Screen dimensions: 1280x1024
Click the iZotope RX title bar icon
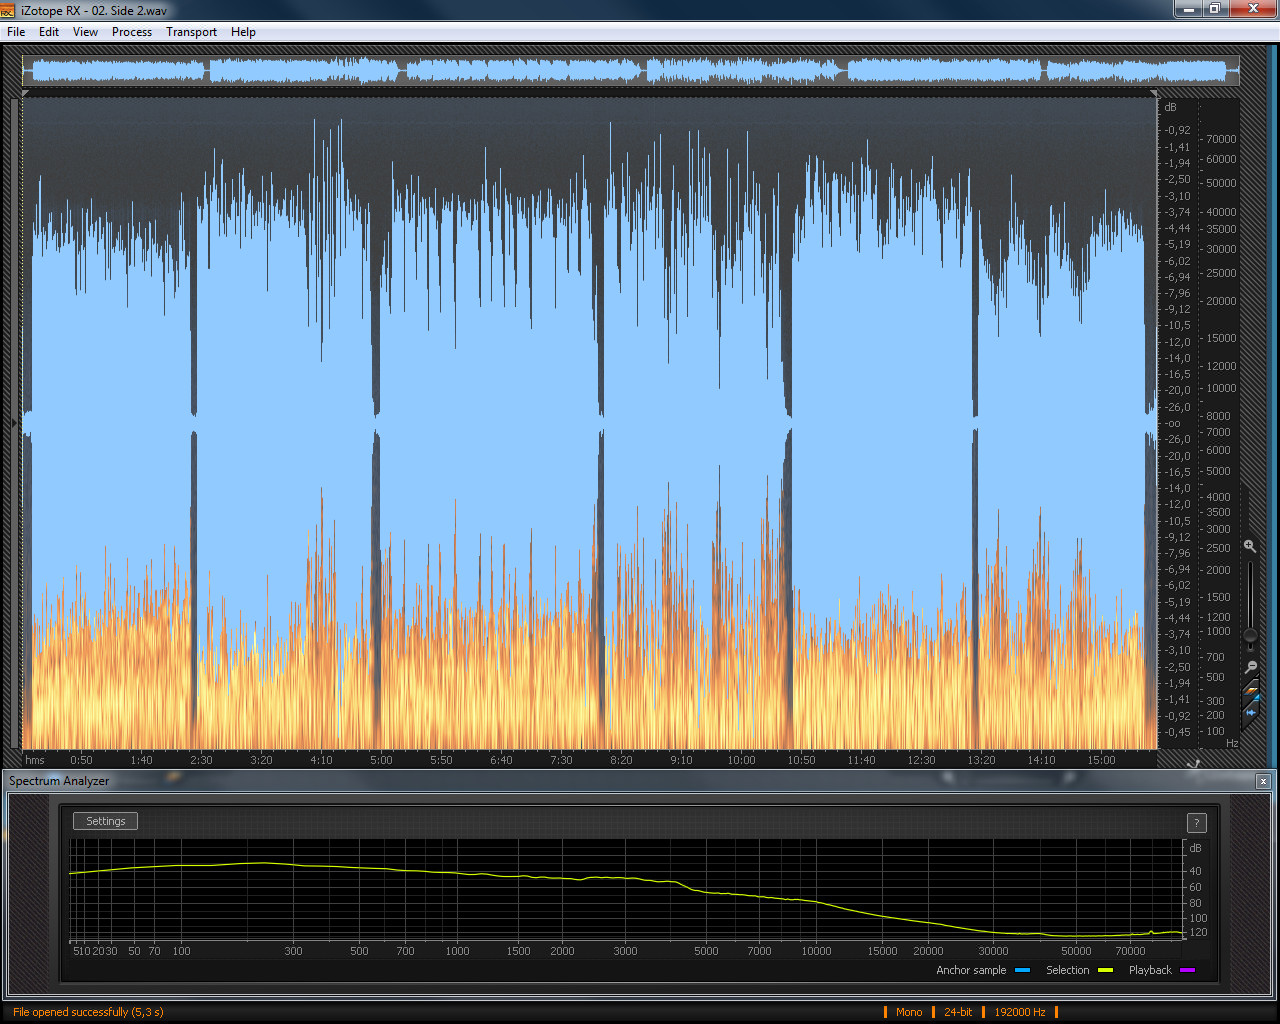8,10
